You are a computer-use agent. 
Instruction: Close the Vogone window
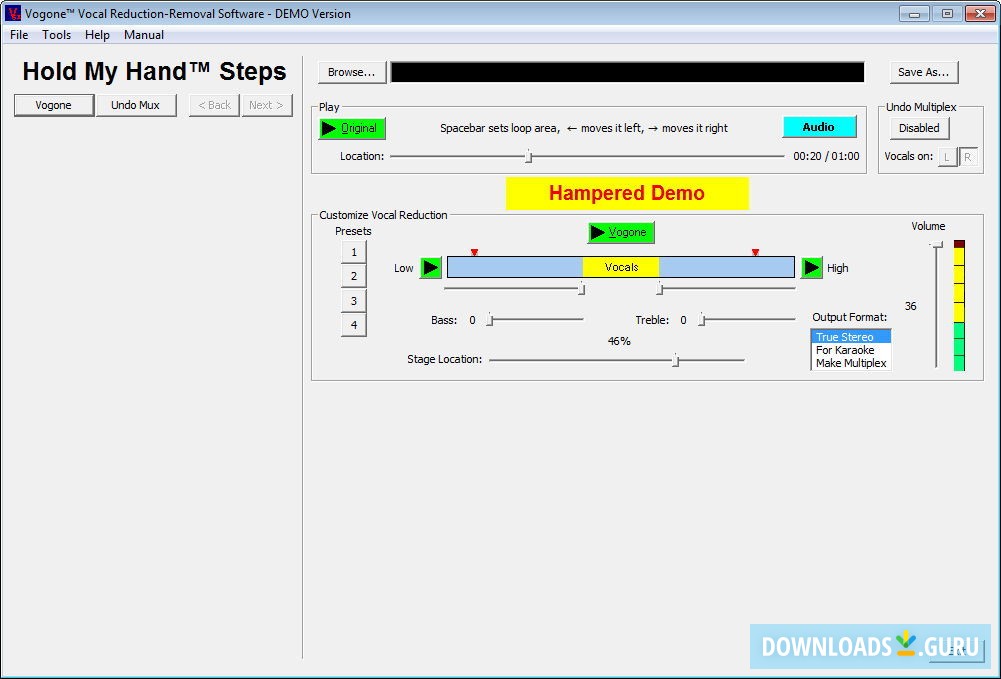point(980,13)
